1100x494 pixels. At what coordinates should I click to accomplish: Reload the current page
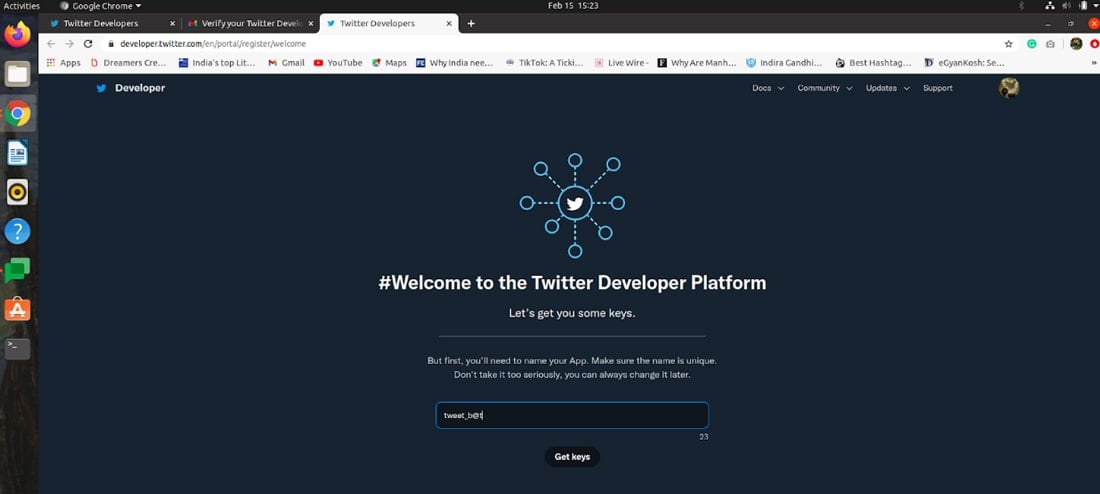pos(88,44)
